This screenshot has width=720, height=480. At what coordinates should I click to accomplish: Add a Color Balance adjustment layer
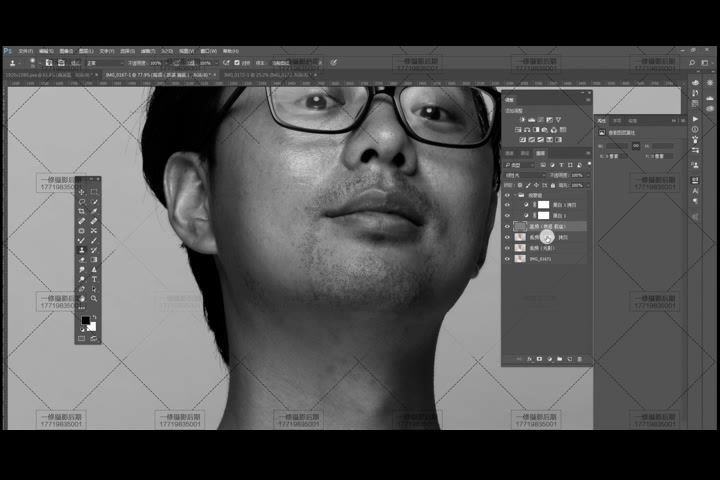pyautogui.click(x=527, y=130)
